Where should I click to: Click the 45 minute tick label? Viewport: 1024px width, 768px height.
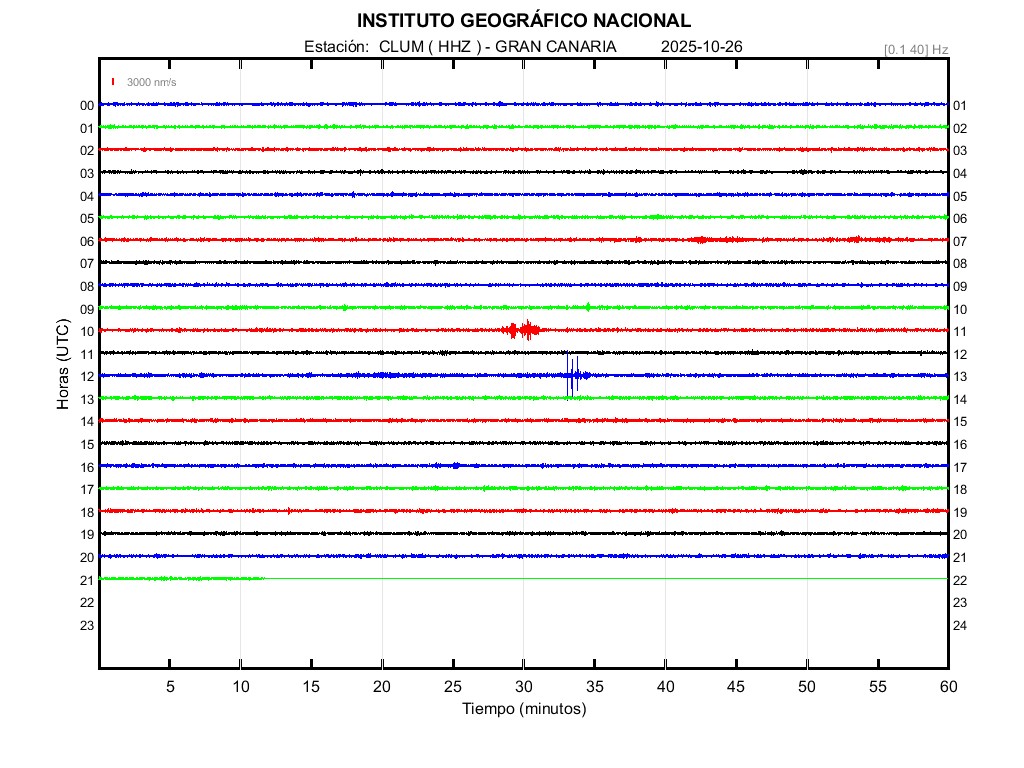coord(735,687)
